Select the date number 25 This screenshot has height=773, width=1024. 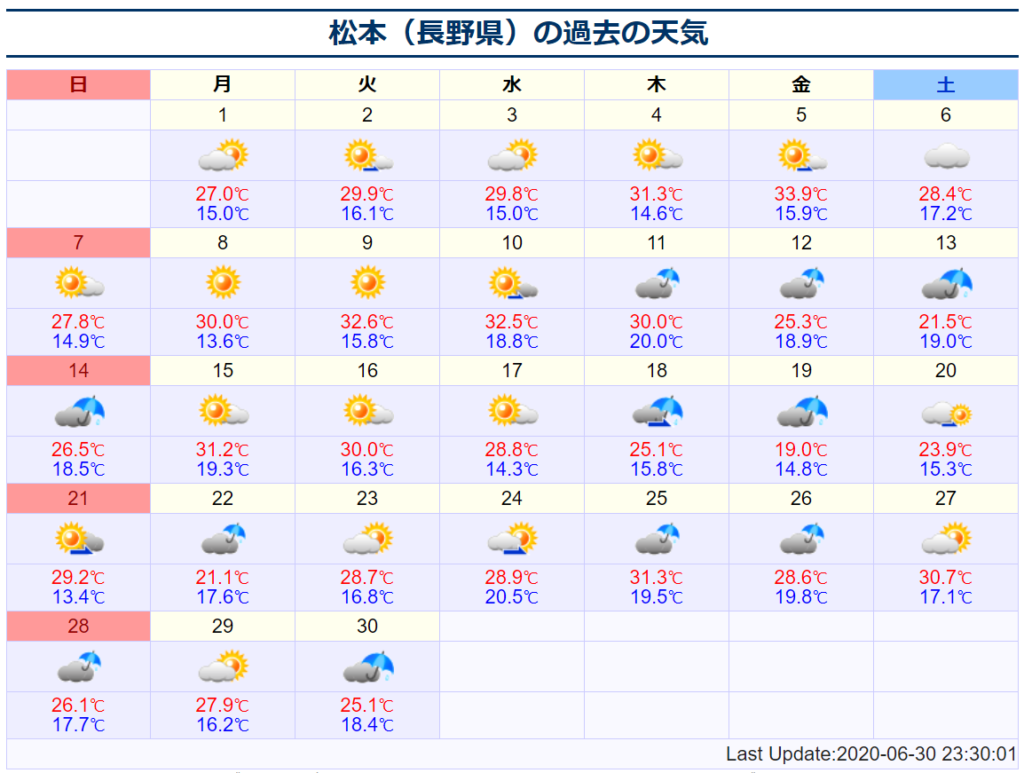point(656,499)
